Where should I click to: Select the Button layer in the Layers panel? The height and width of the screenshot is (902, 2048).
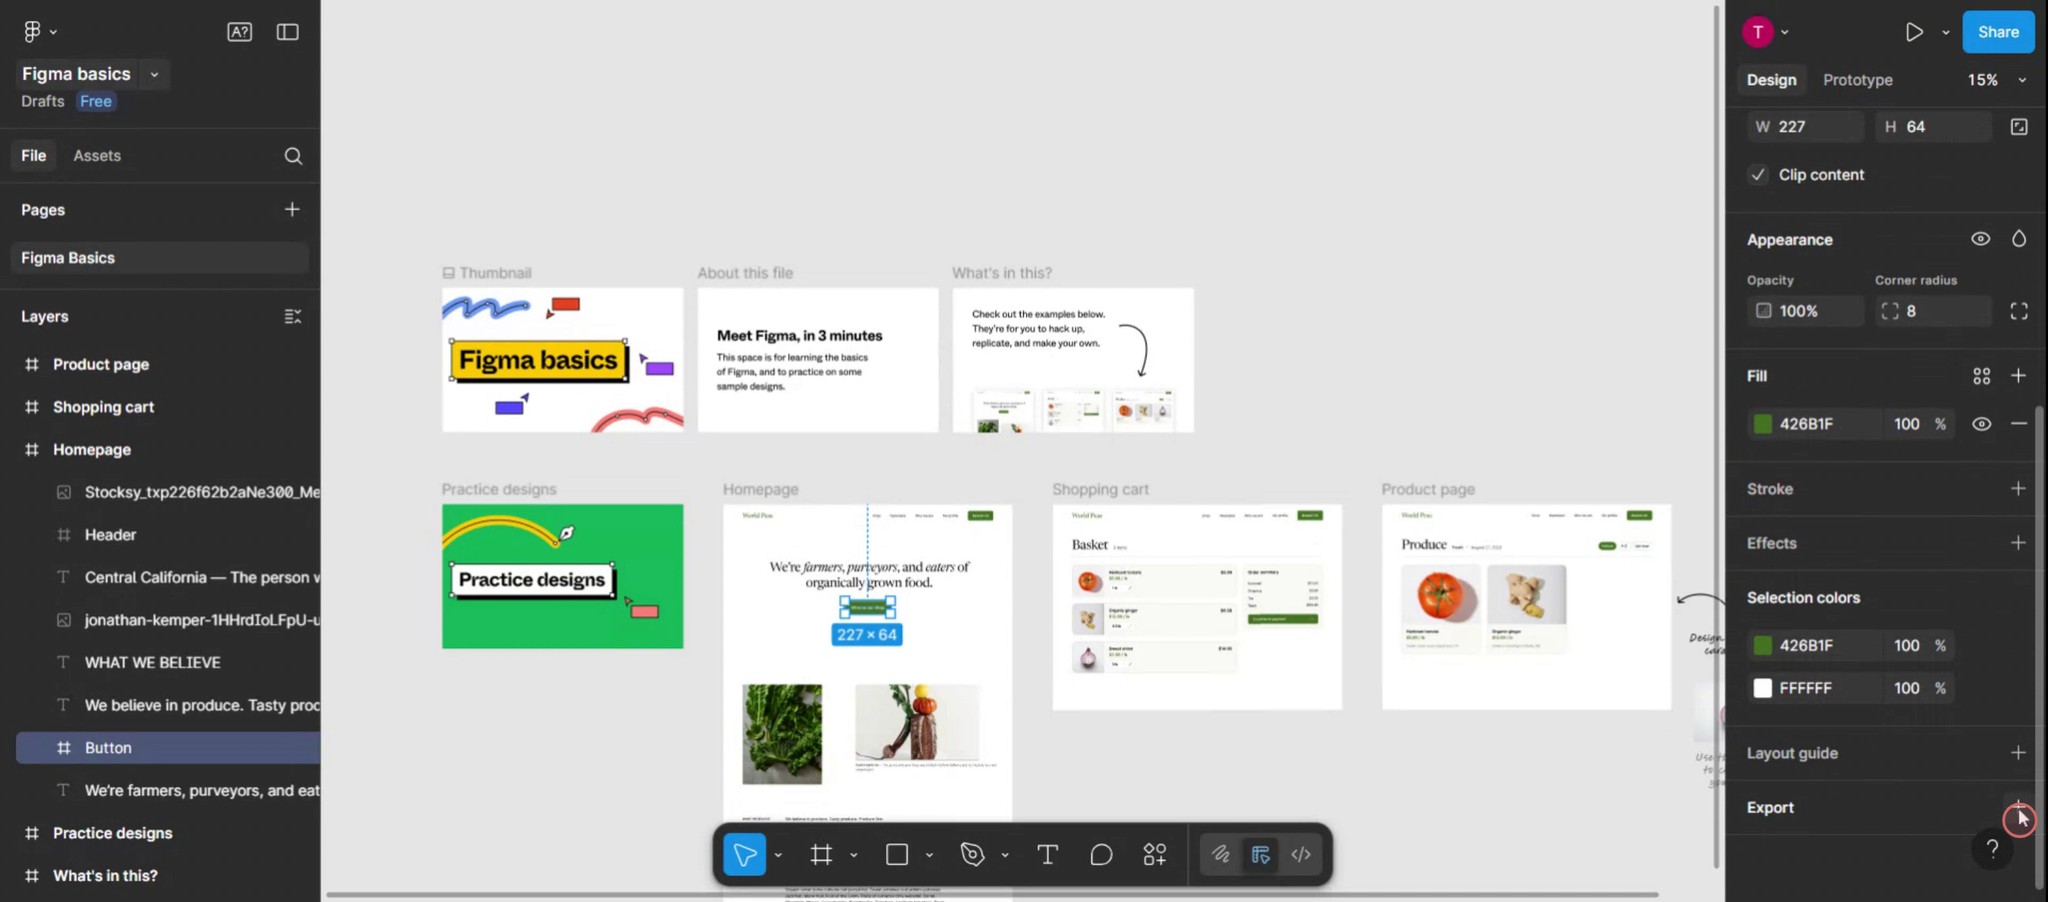107,747
